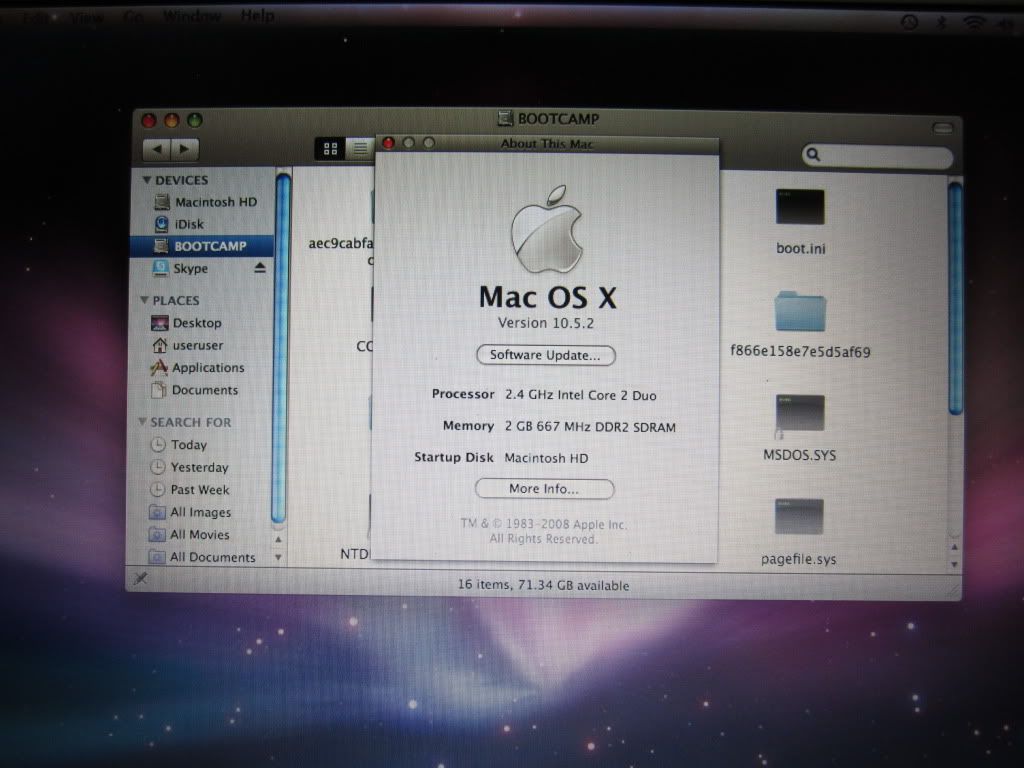Eject the Skype volume
Screen dimensions: 1024x768
(x=260, y=268)
